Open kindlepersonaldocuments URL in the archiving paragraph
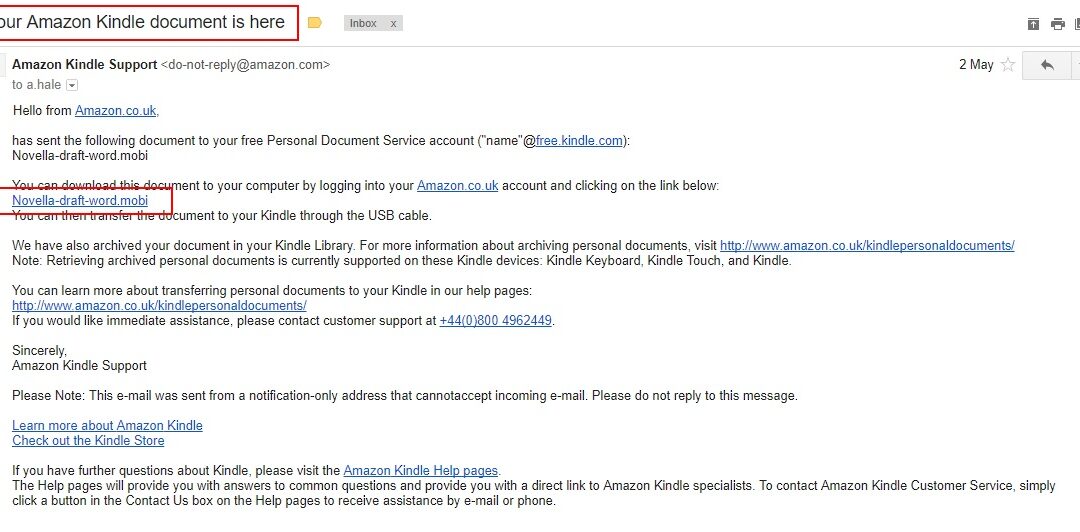 click(x=867, y=245)
